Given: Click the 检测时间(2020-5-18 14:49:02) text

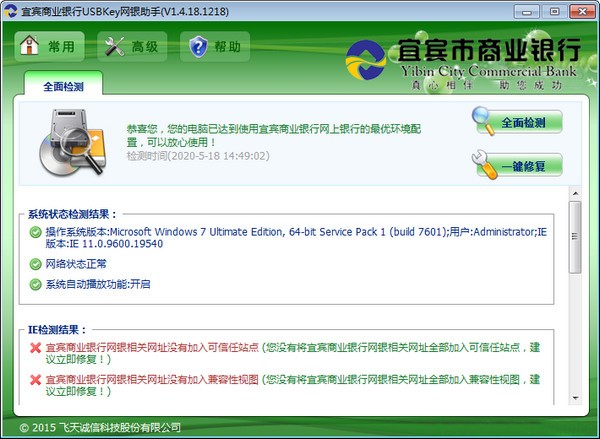Looking at the screenshot, I should pos(198,156).
